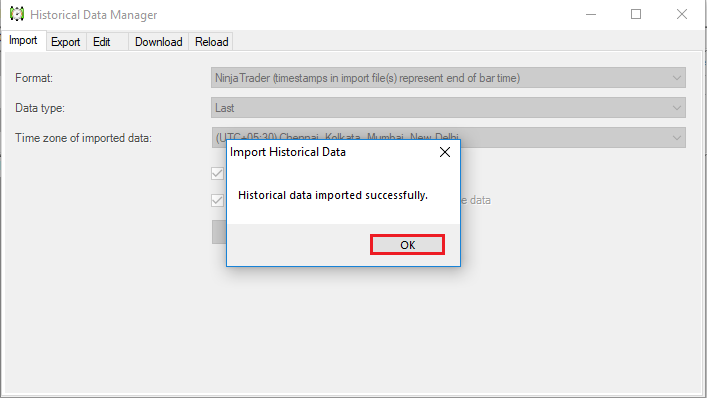This screenshot has width=707, height=398.
Task: Click the 'Format:' label
Action: [34, 78]
